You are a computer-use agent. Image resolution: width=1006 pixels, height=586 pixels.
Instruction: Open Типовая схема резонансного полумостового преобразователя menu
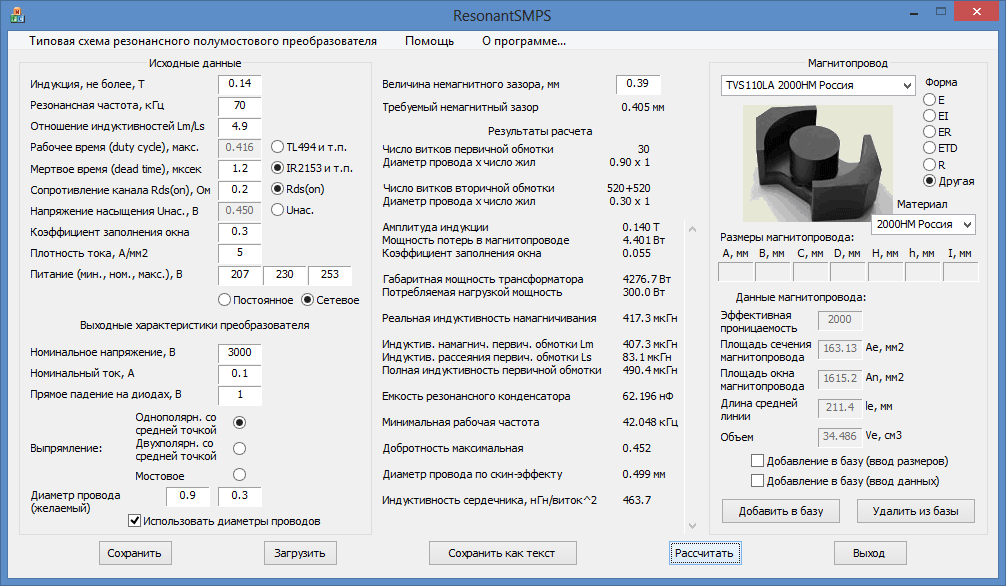pyautogui.click(x=203, y=41)
